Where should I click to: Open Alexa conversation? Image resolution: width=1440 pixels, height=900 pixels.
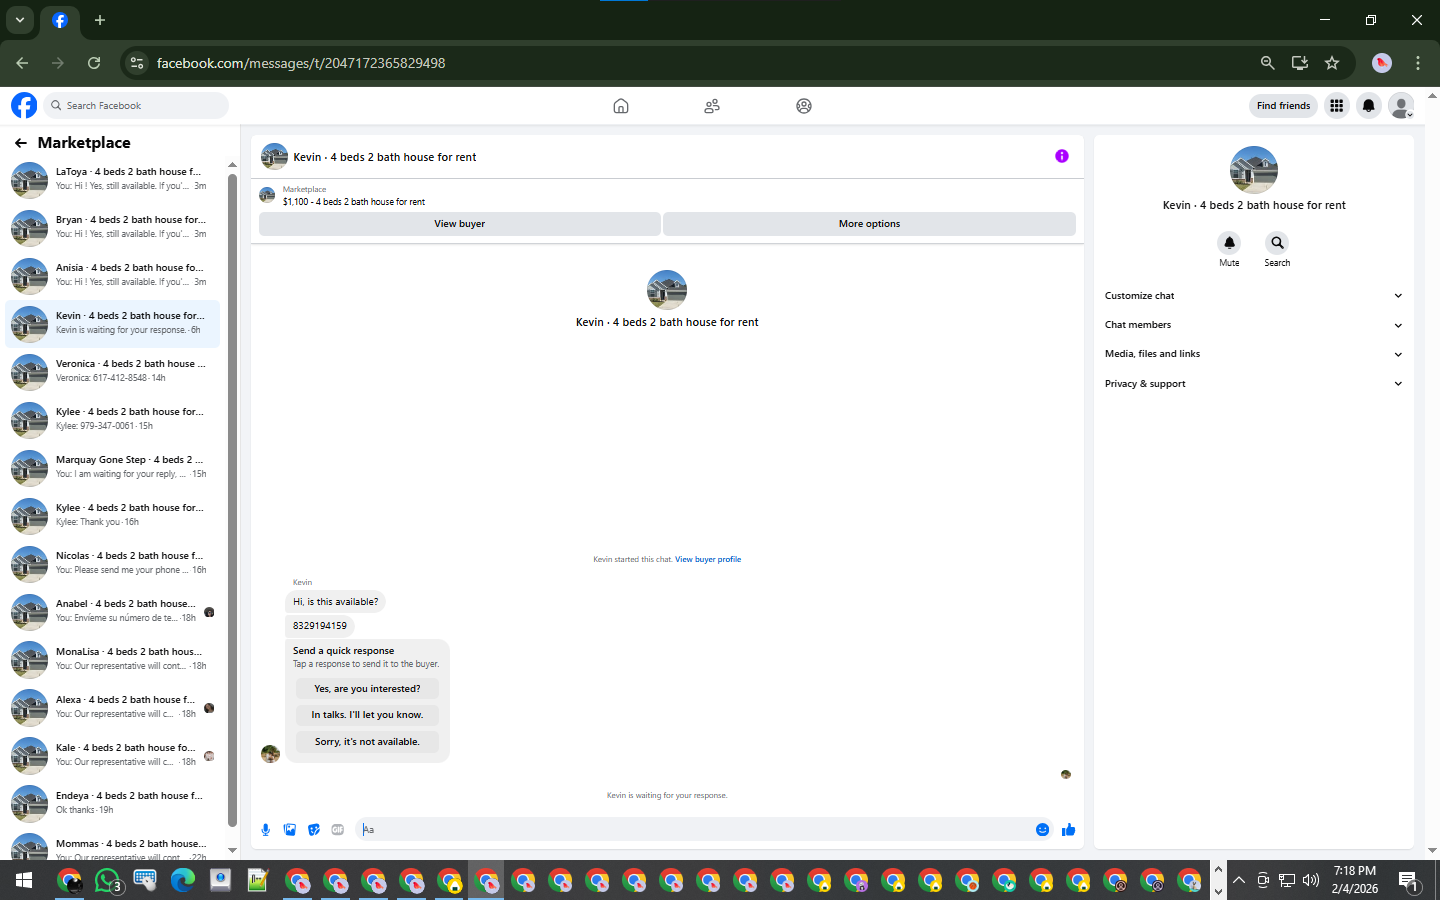click(113, 707)
